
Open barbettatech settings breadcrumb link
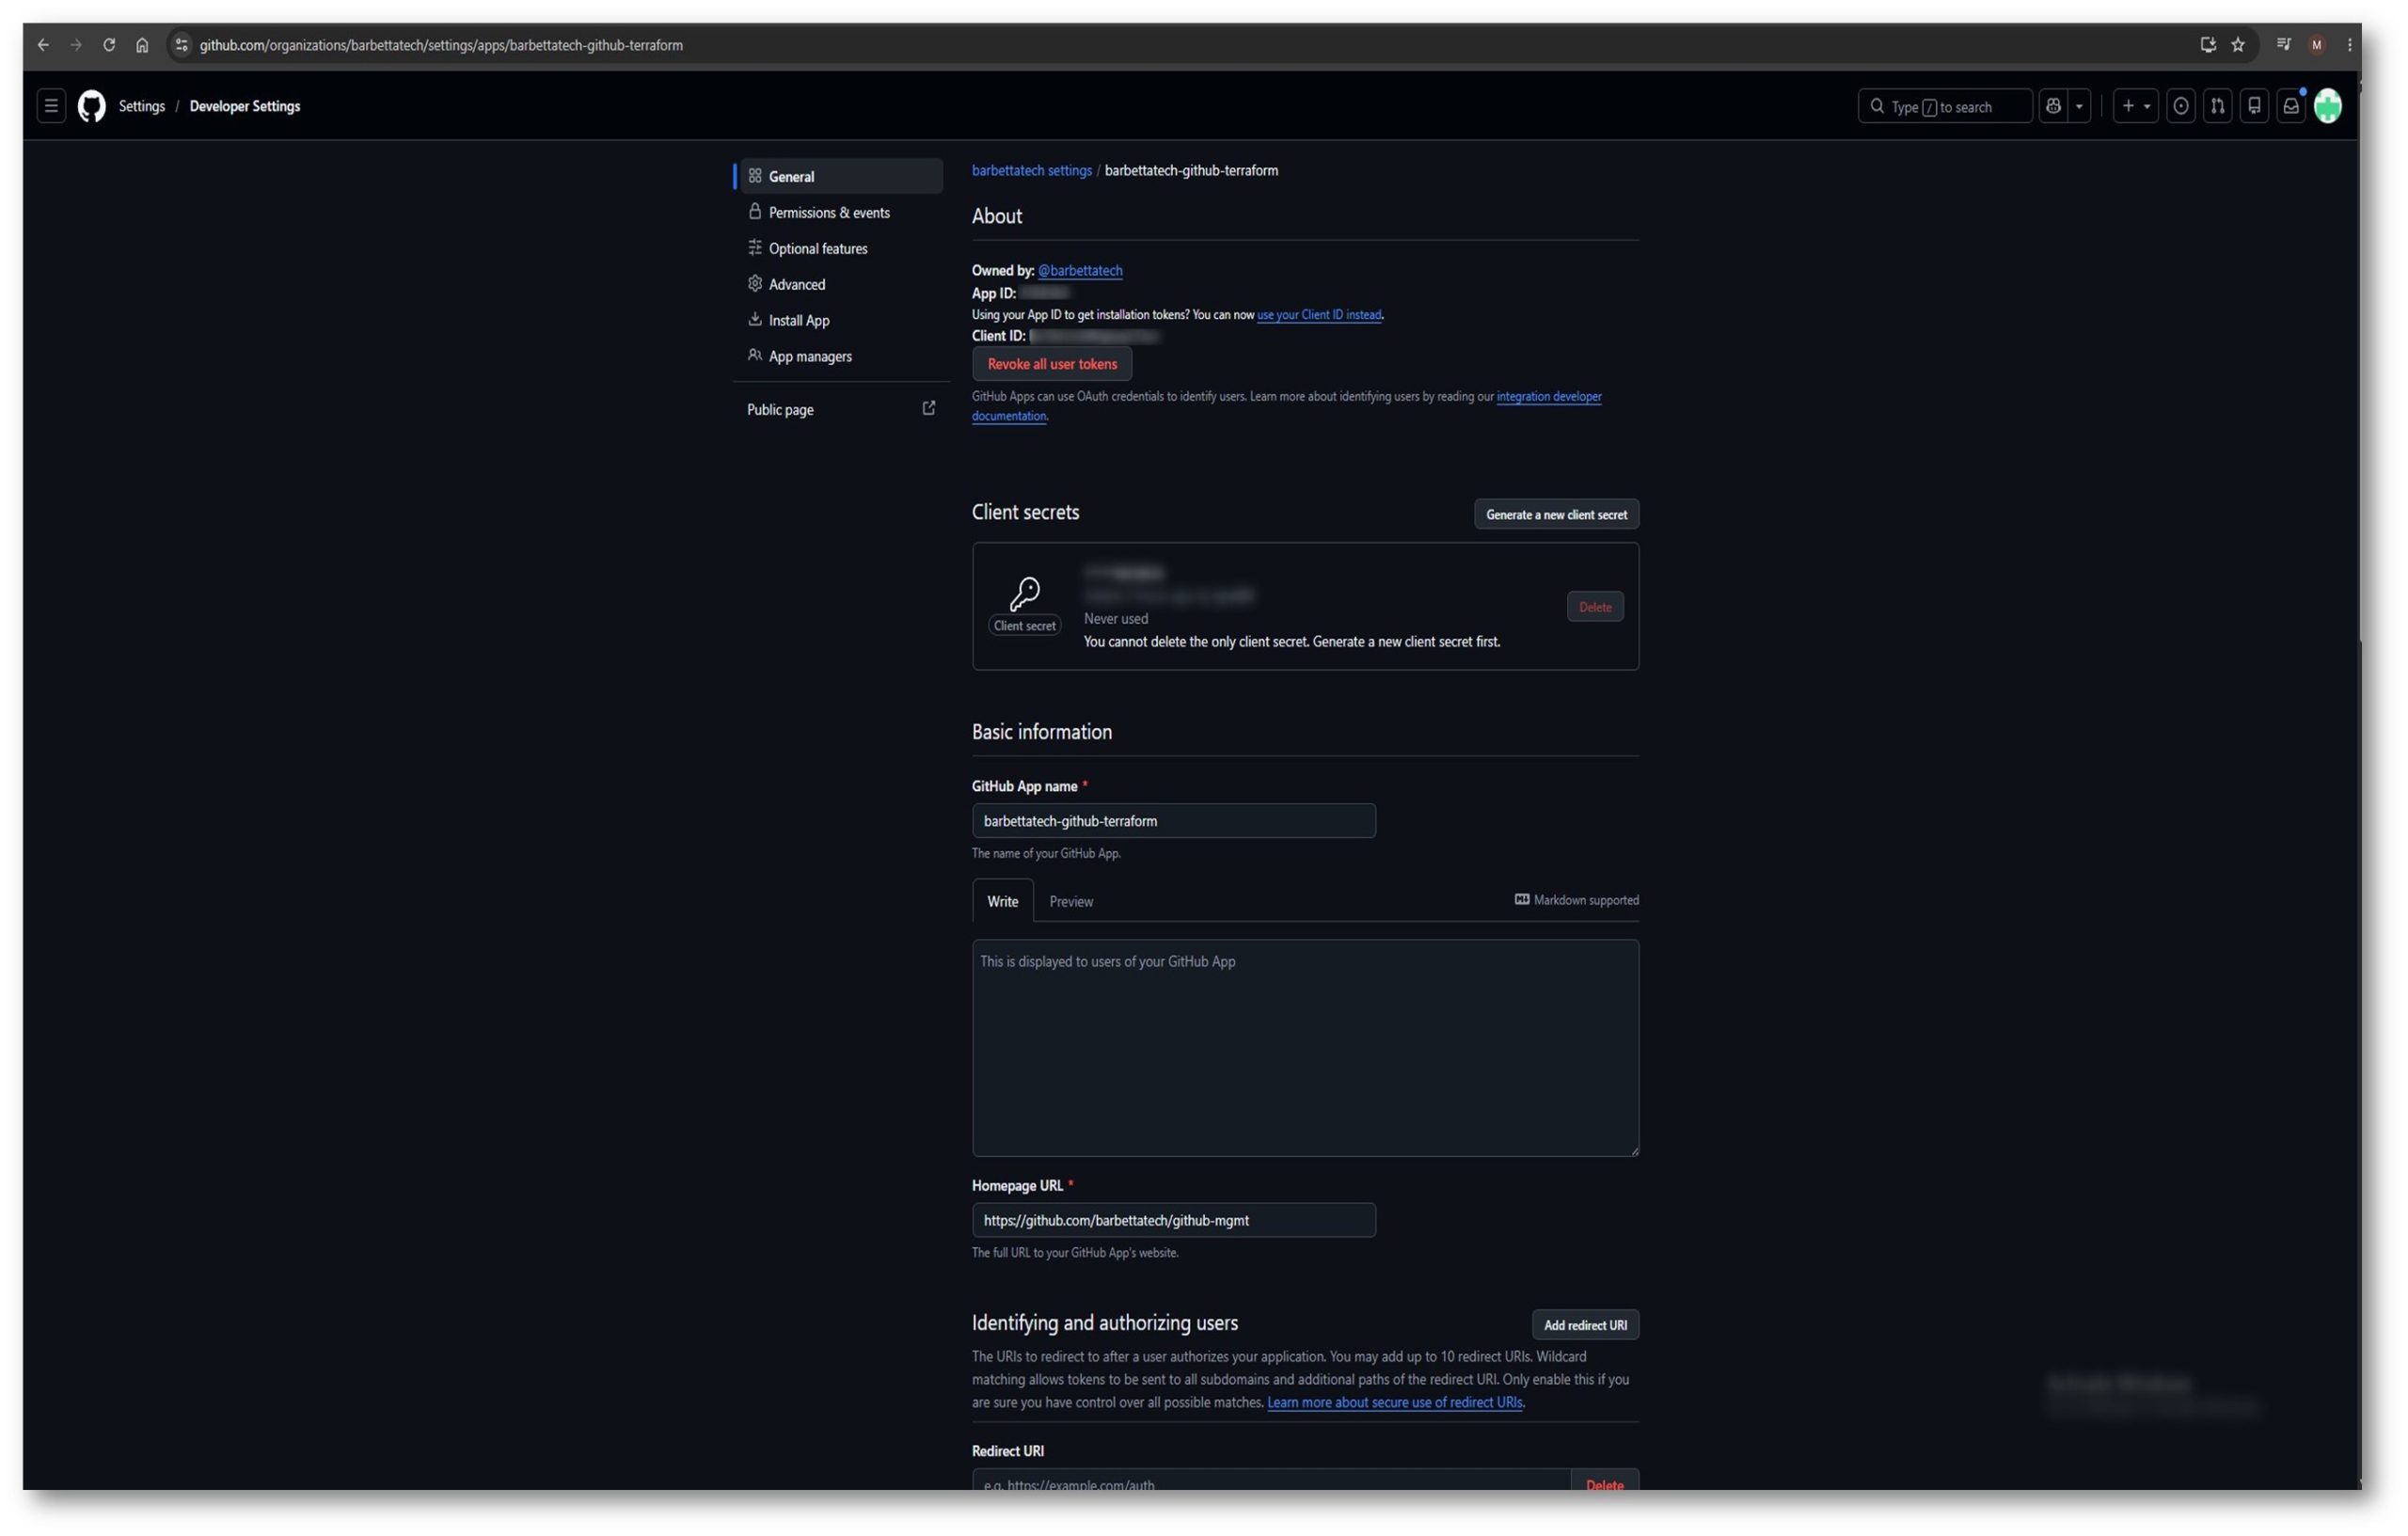tap(1032, 171)
